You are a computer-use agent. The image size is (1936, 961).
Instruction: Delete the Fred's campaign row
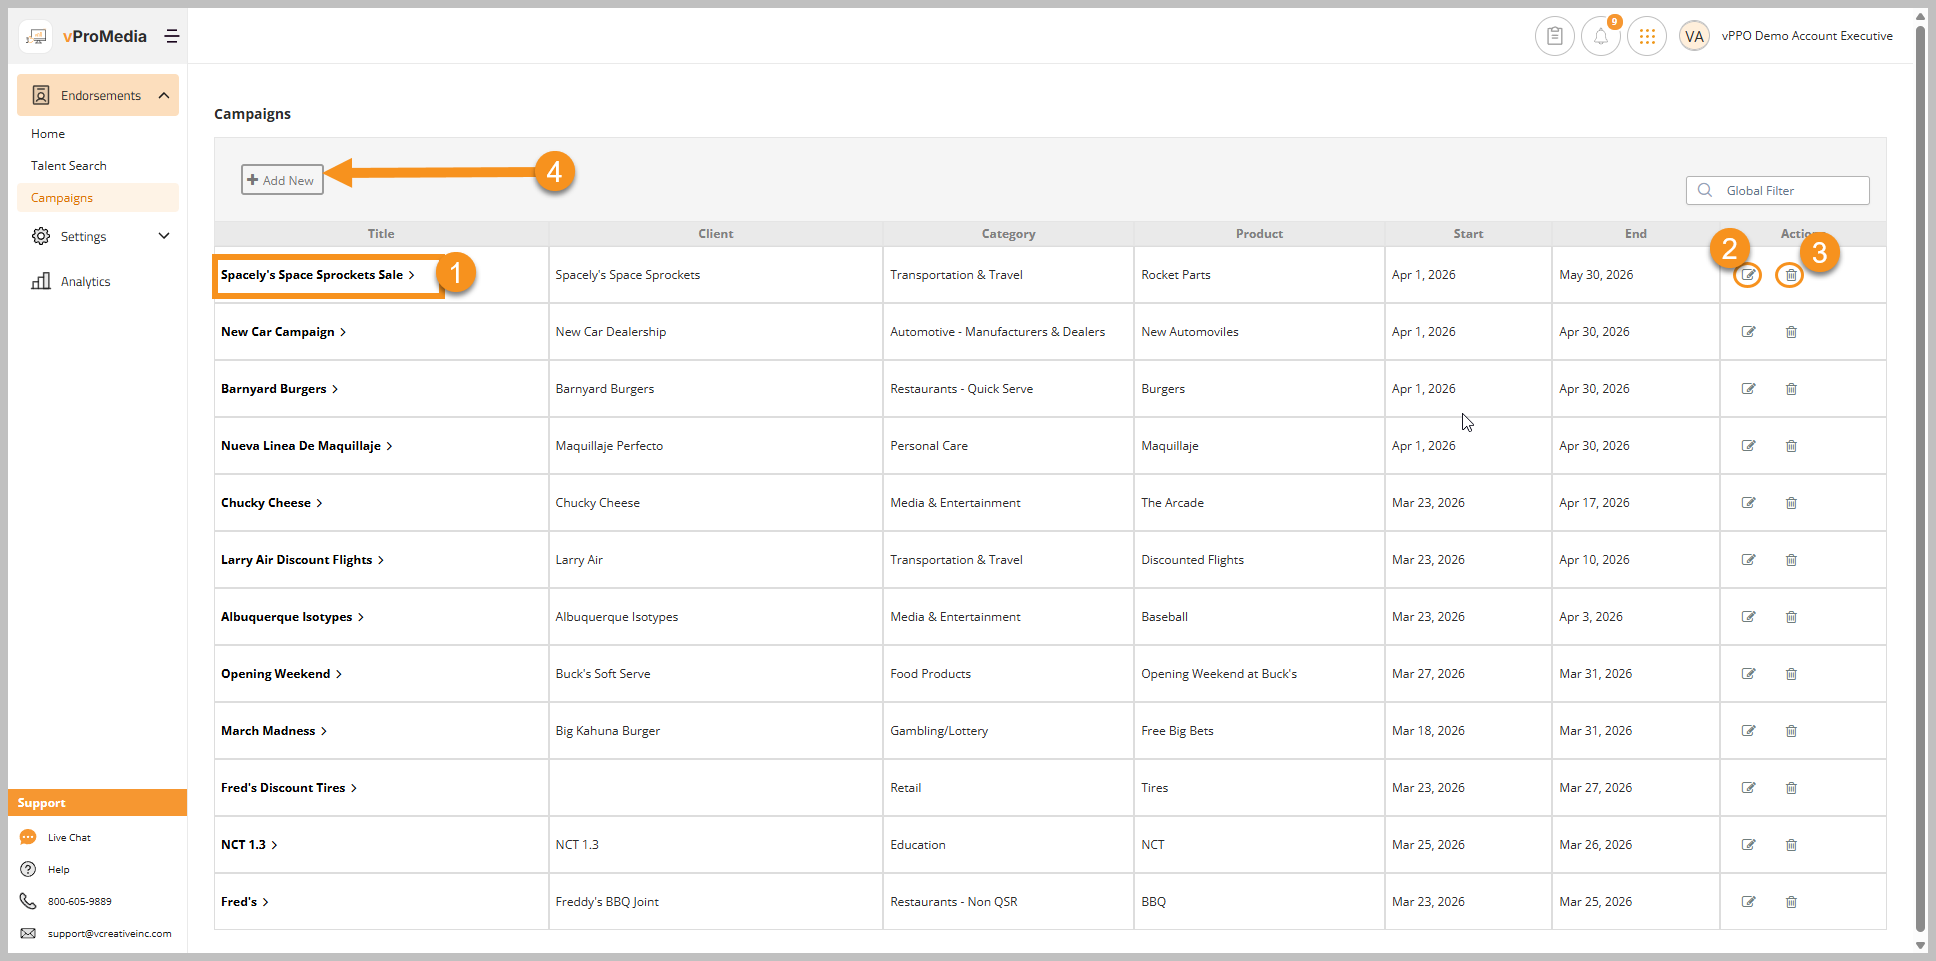[x=1791, y=902]
